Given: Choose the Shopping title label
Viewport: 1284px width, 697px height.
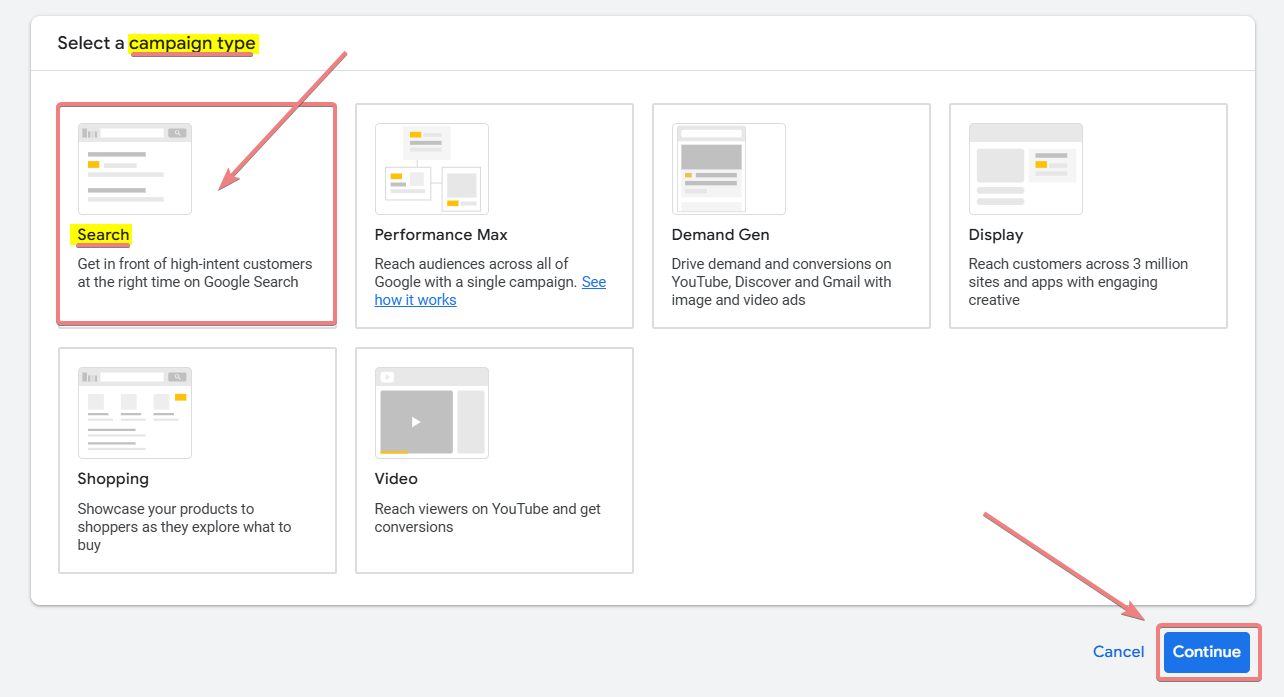Looking at the screenshot, I should [113, 479].
